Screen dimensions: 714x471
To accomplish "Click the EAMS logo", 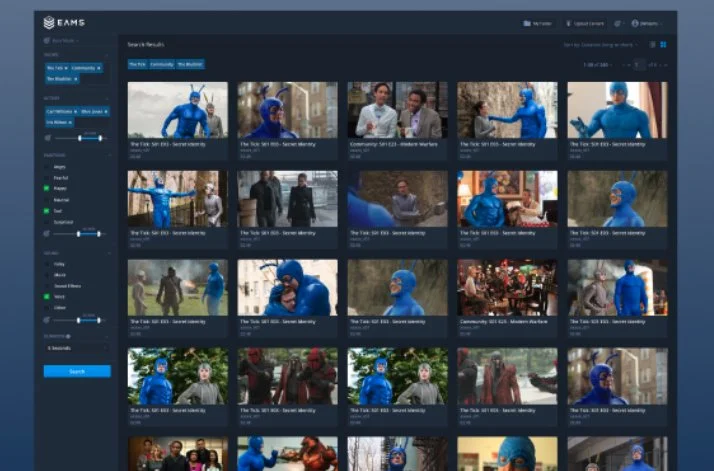I will pos(64,22).
